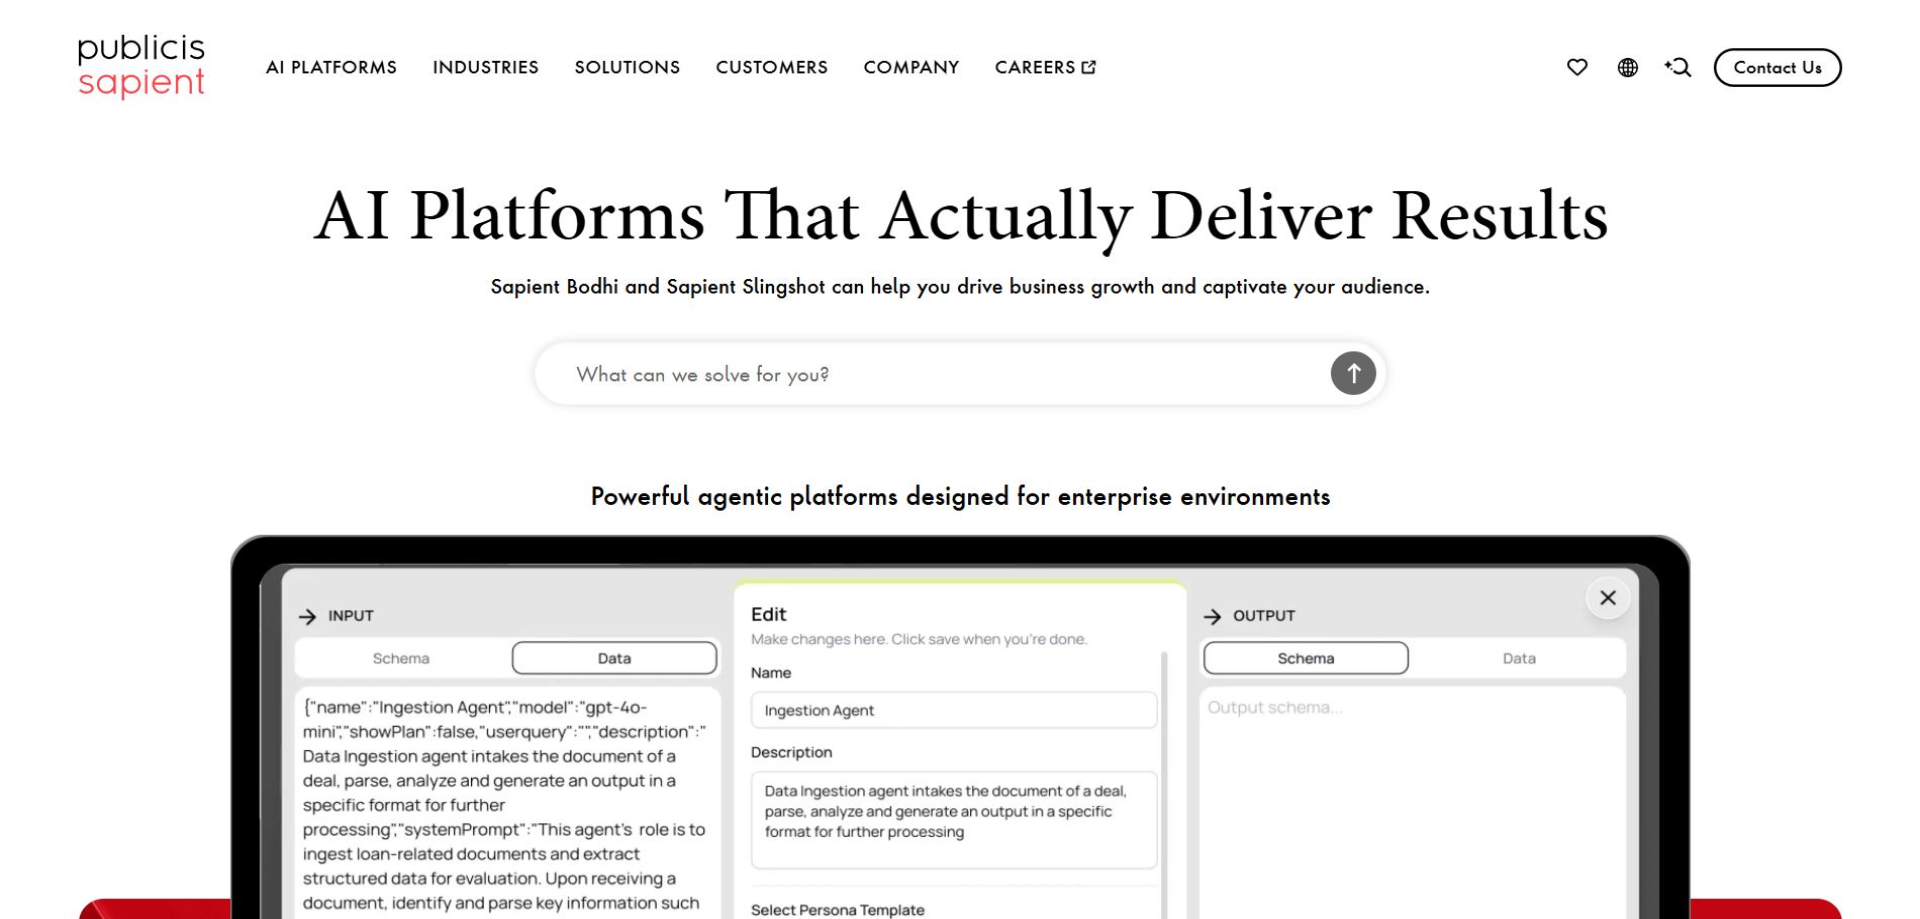Submit query with the up-arrow button

1353,373
